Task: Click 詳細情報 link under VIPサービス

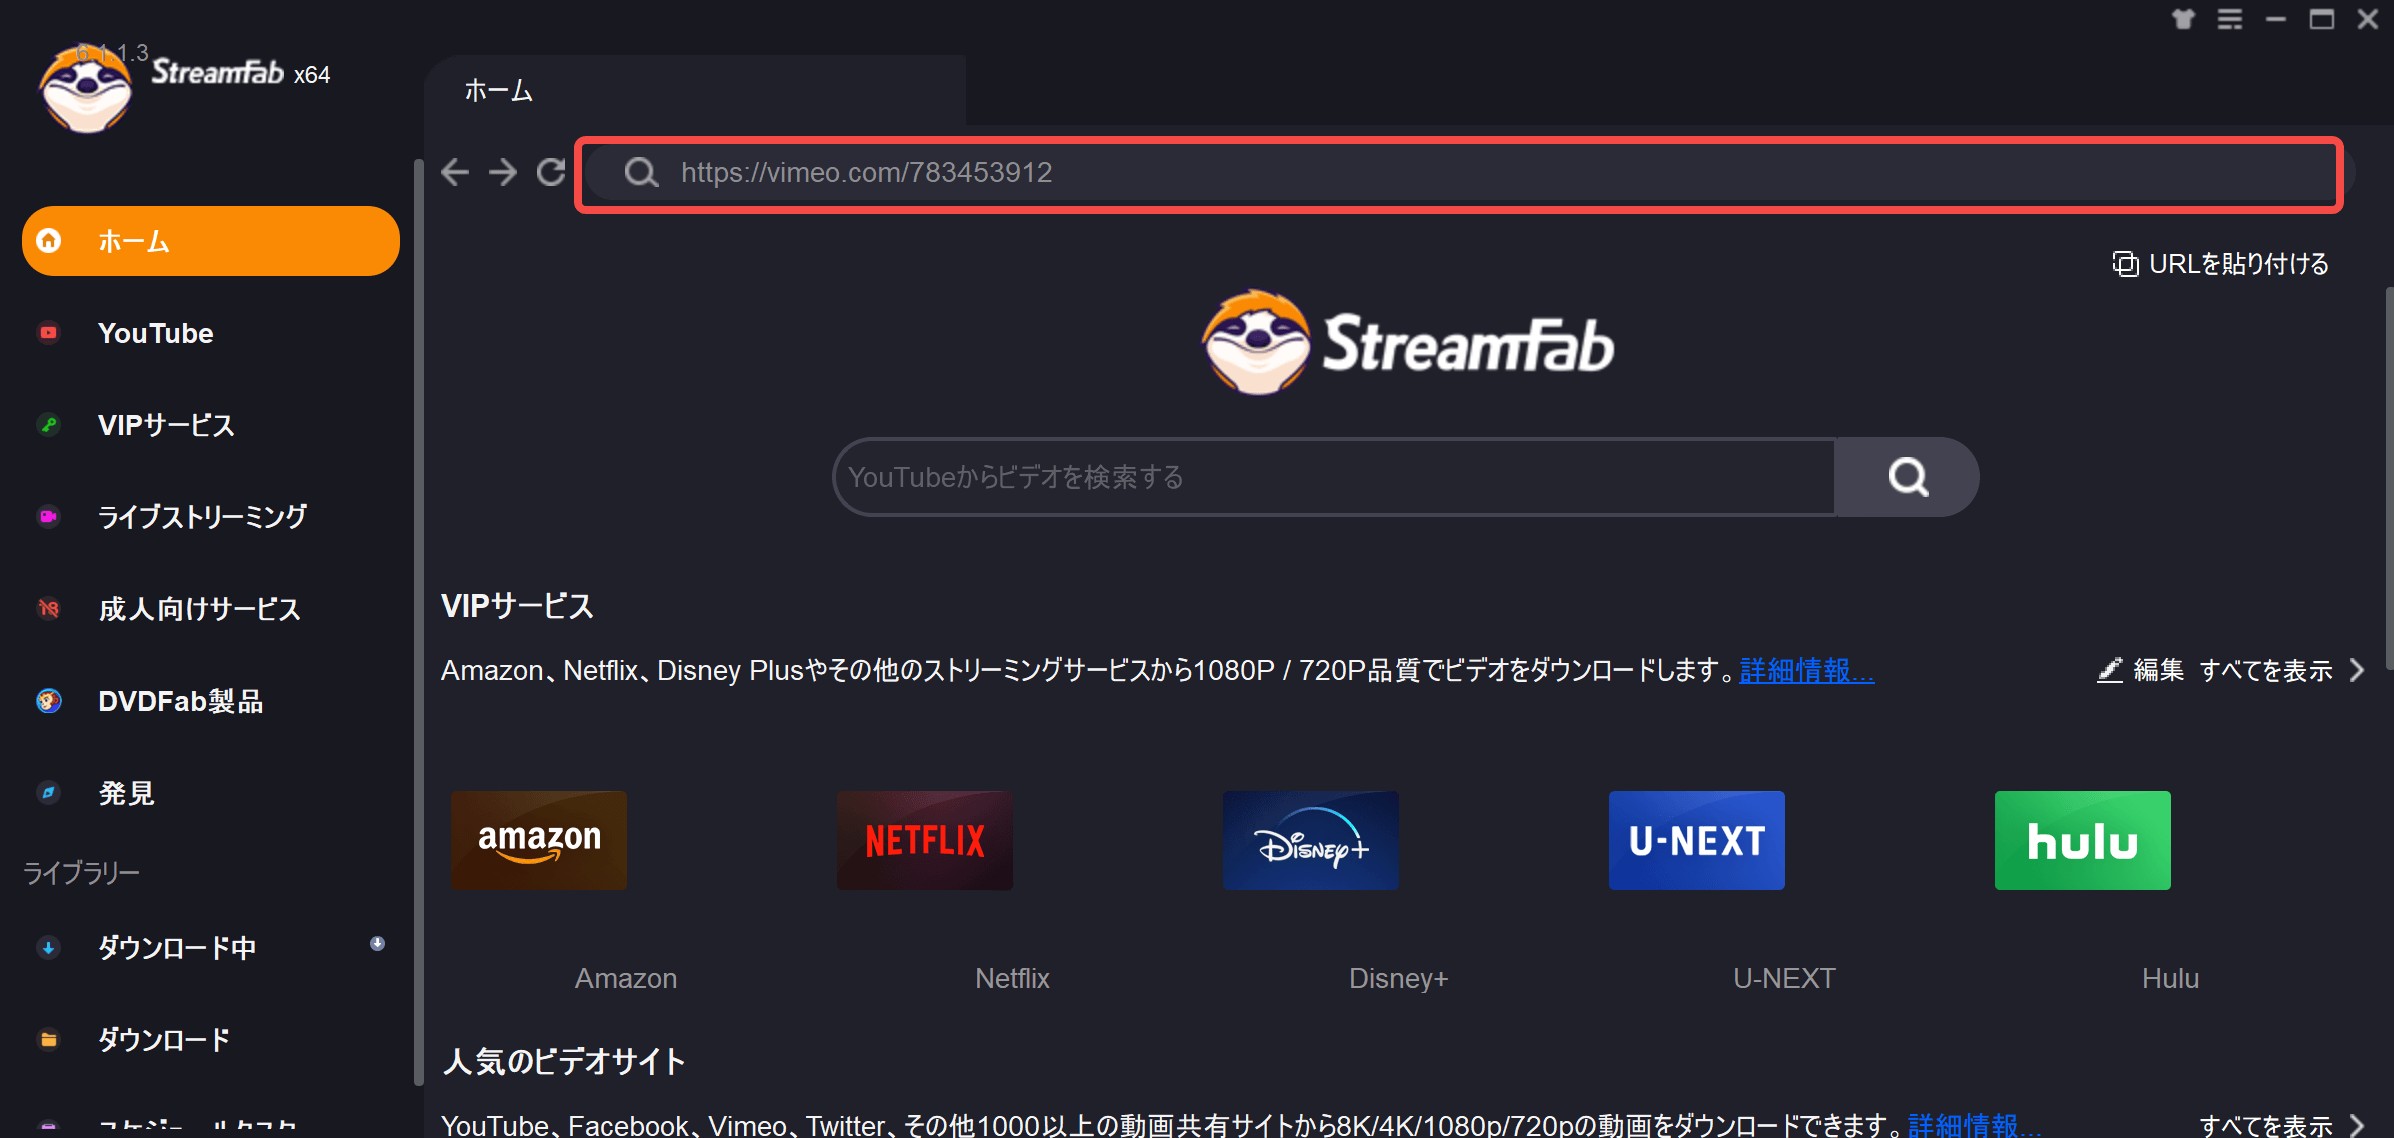Action: tap(1806, 670)
